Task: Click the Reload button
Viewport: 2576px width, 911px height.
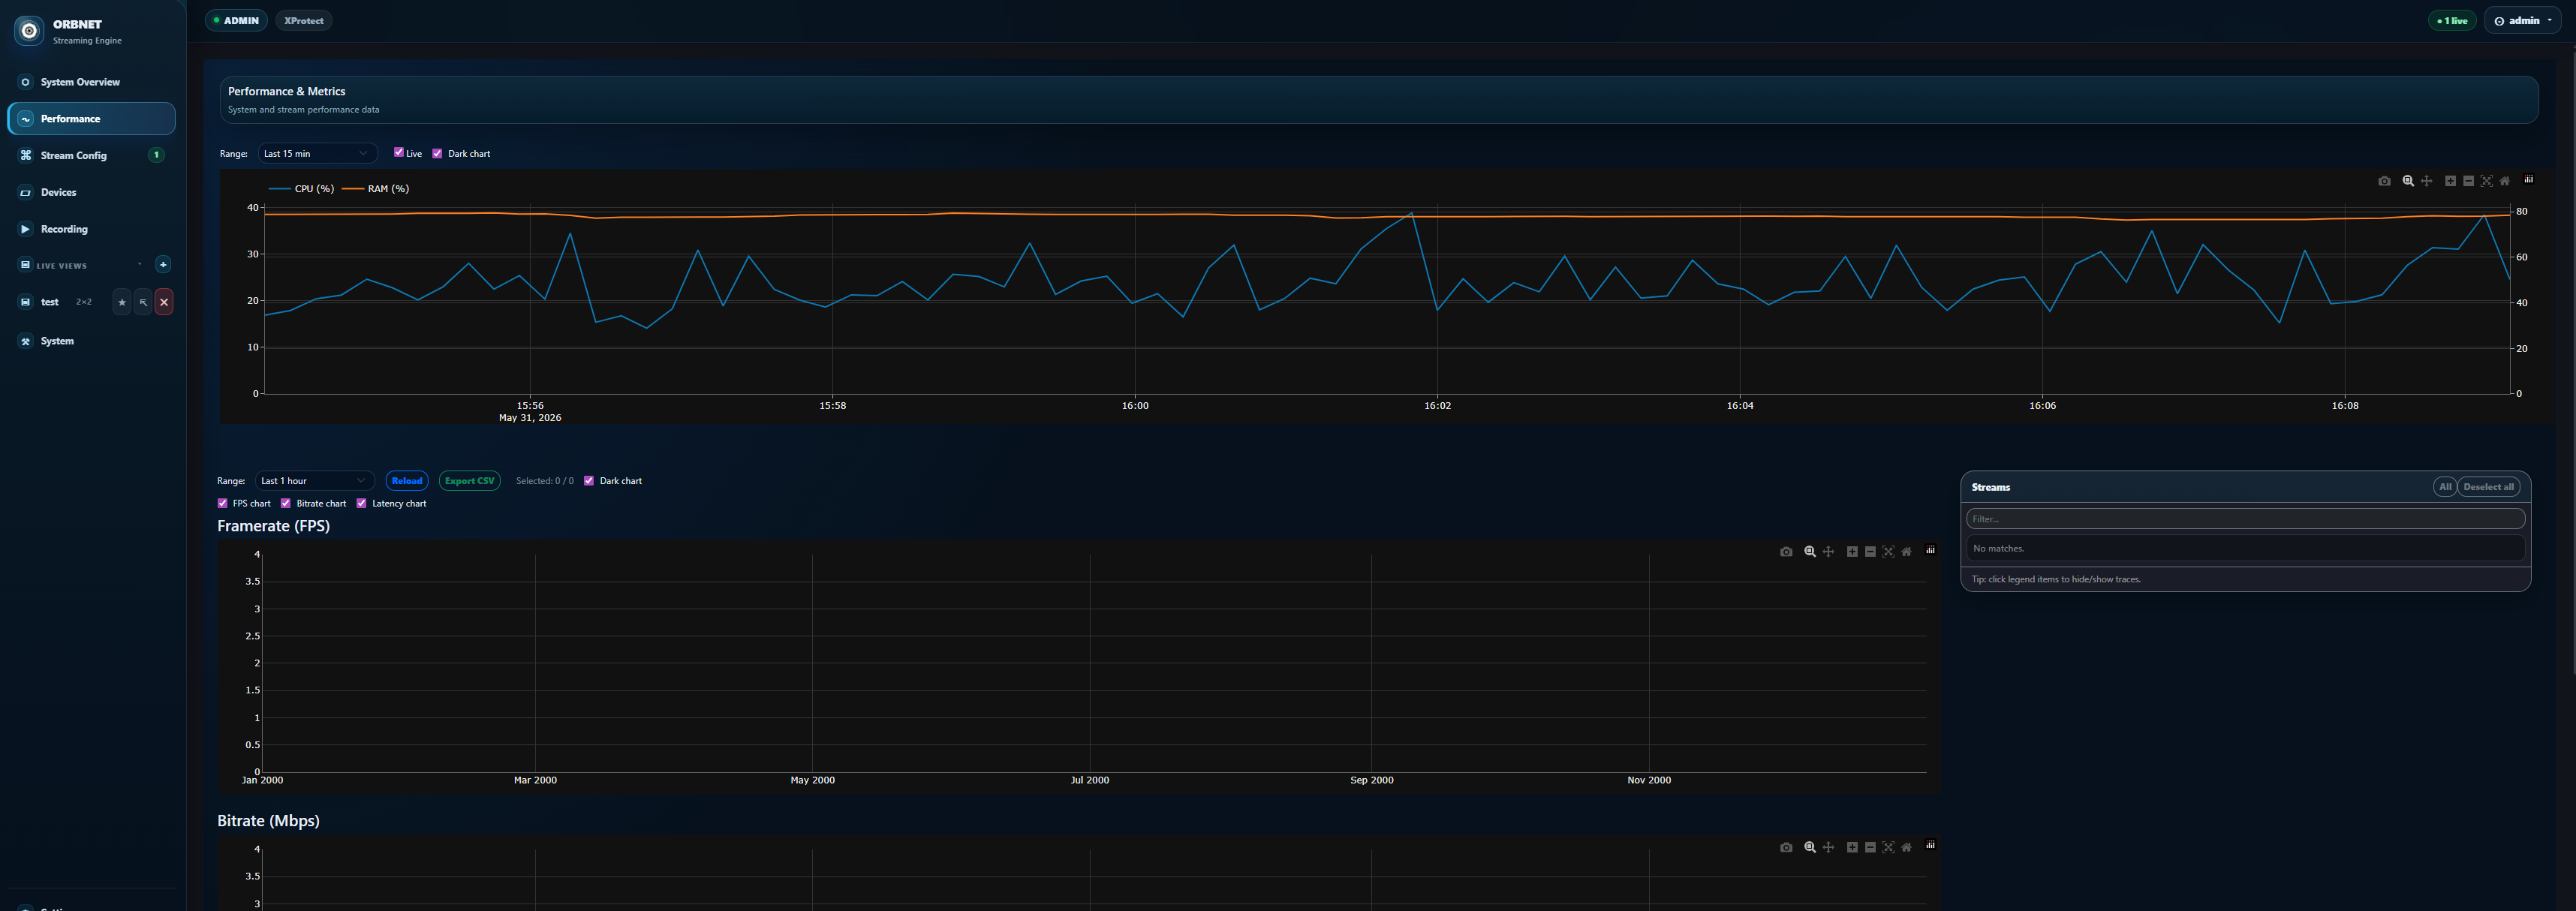Action: pos(407,481)
